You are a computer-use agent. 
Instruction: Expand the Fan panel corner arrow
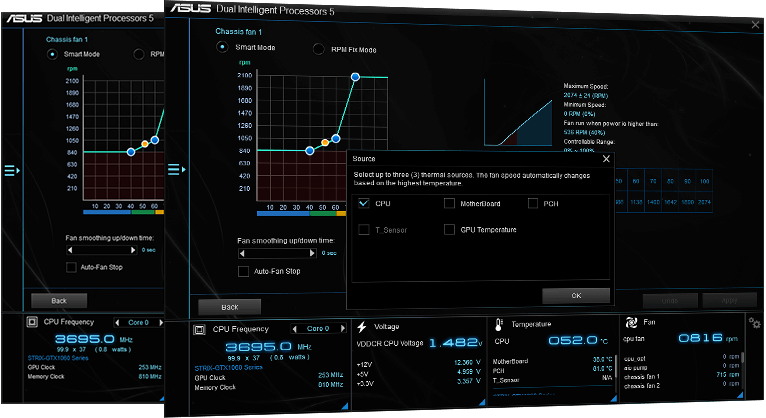click(740, 395)
